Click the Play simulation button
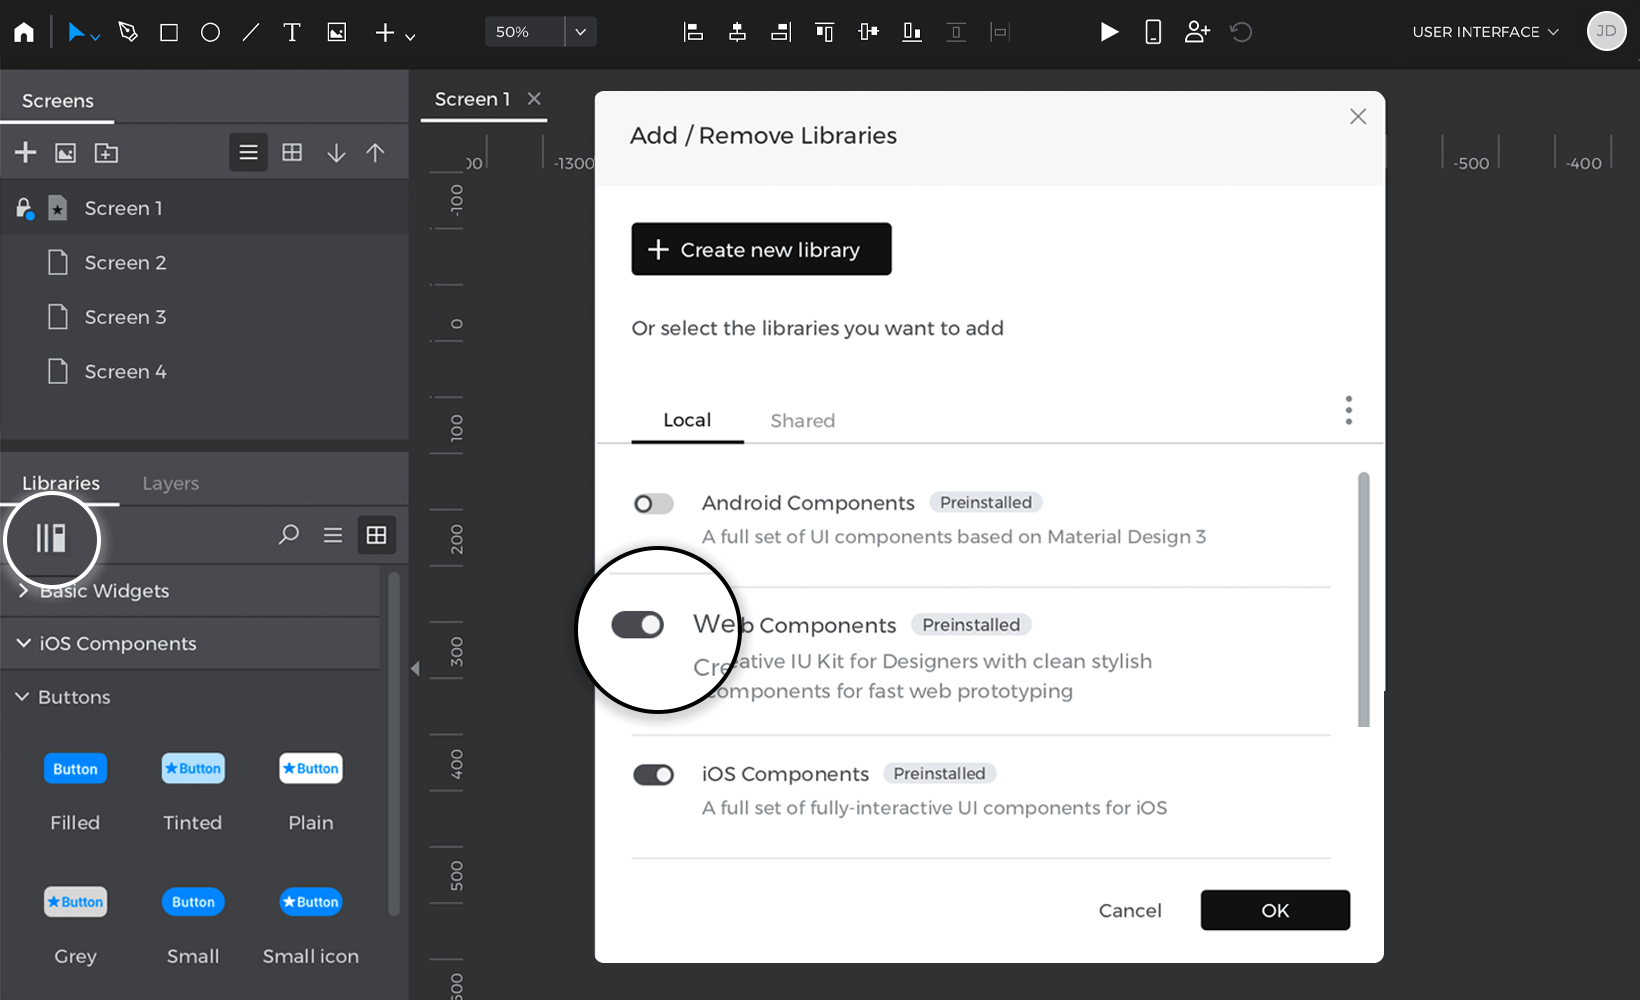The image size is (1640, 1000). point(1109,32)
